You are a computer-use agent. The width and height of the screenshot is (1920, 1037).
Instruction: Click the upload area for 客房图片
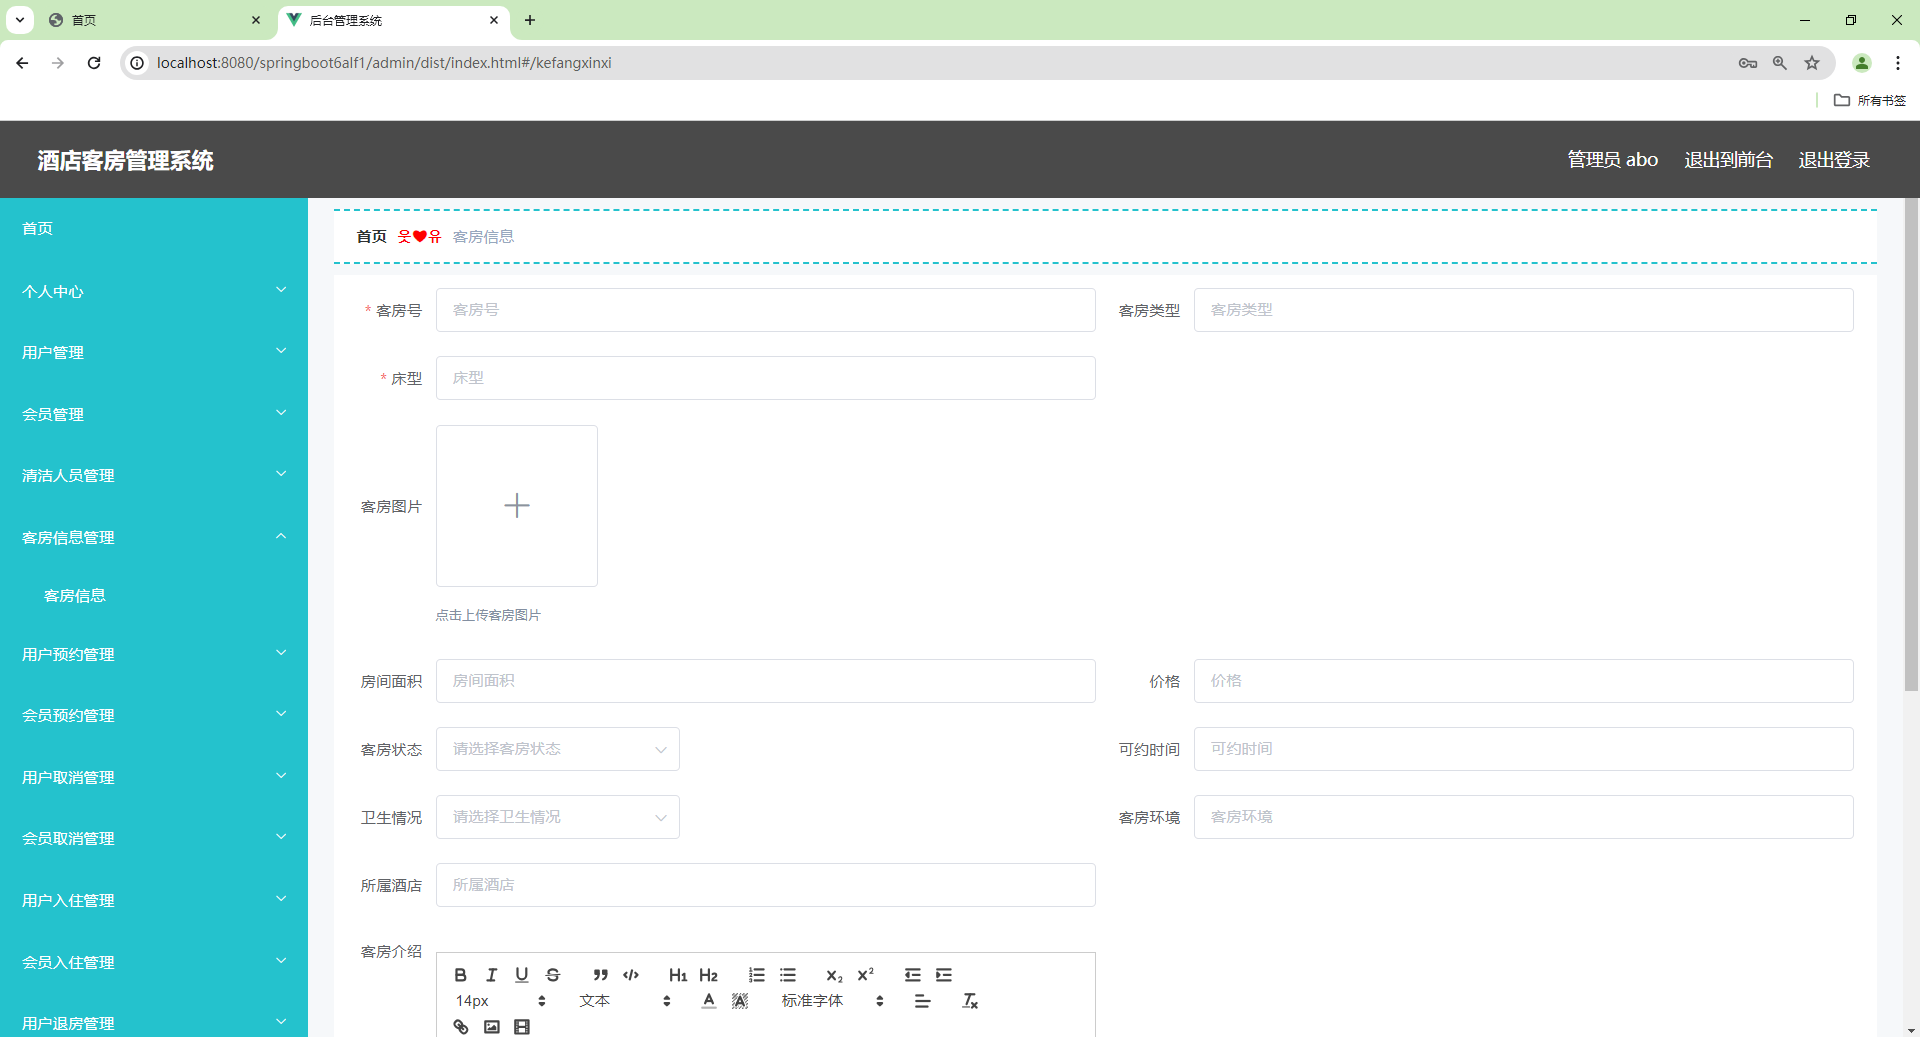pos(516,506)
